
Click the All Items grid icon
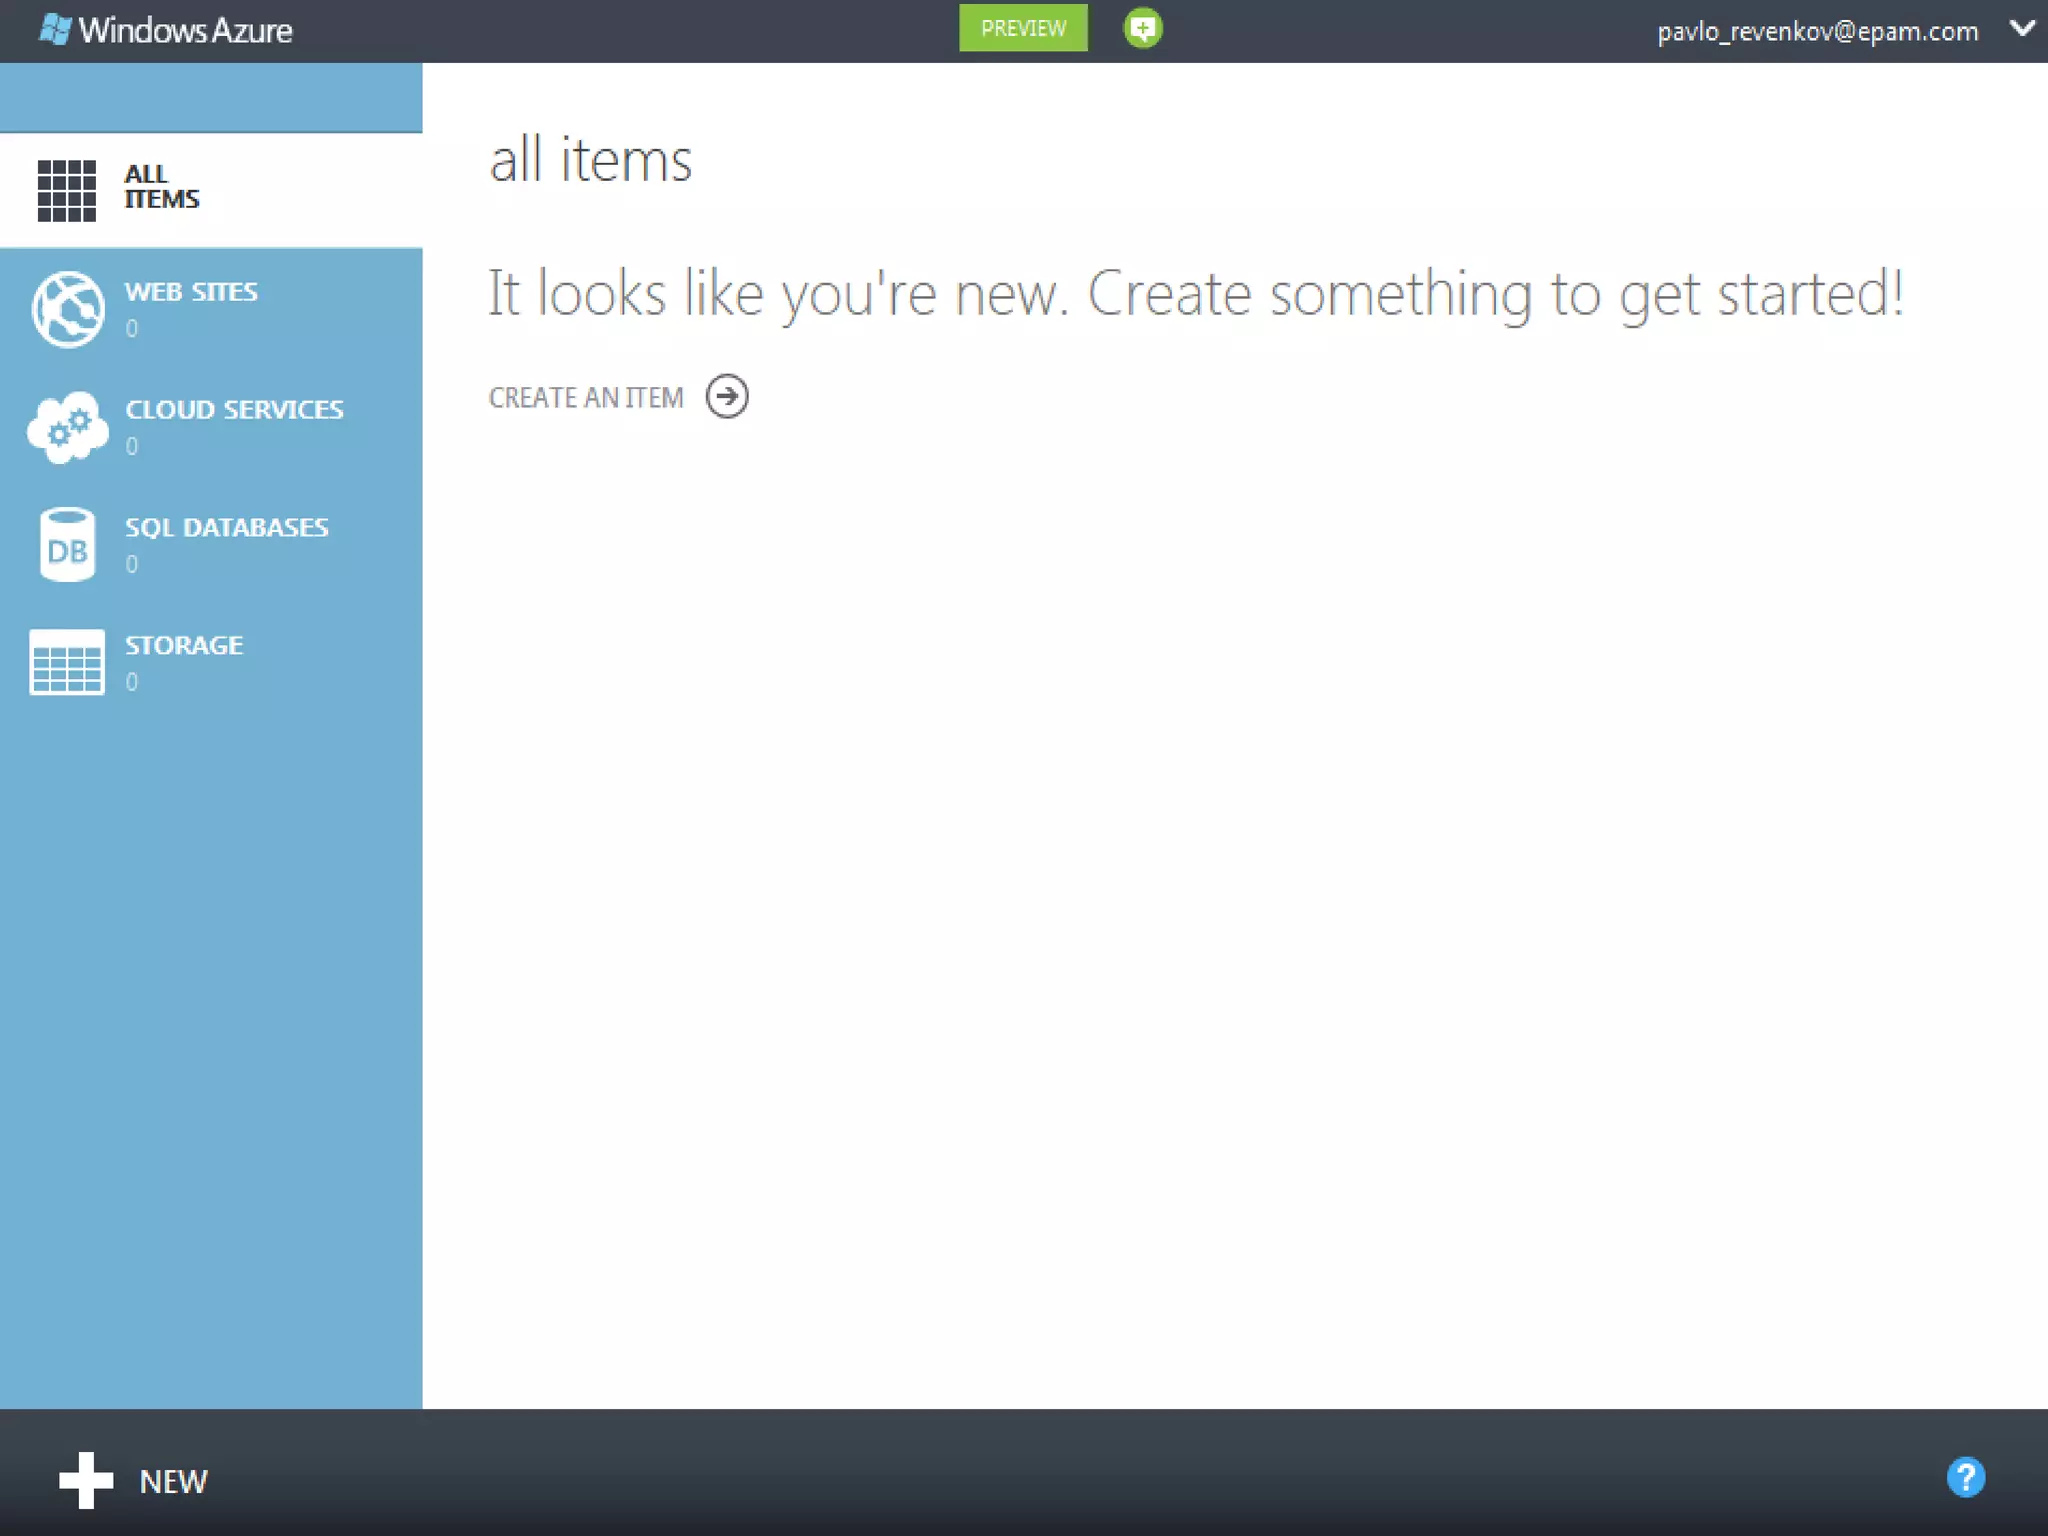(x=67, y=190)
